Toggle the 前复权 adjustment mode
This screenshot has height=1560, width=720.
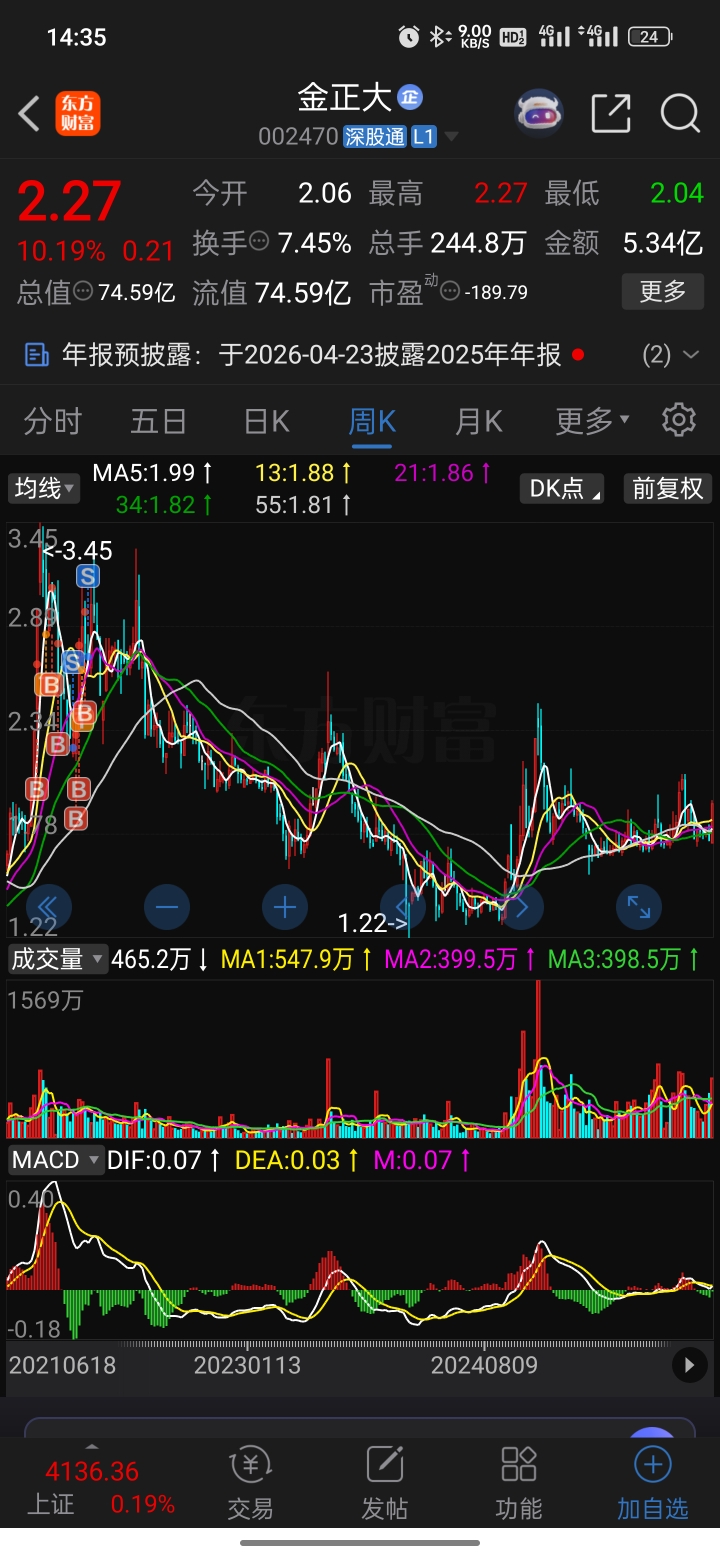tap(668, 488)
